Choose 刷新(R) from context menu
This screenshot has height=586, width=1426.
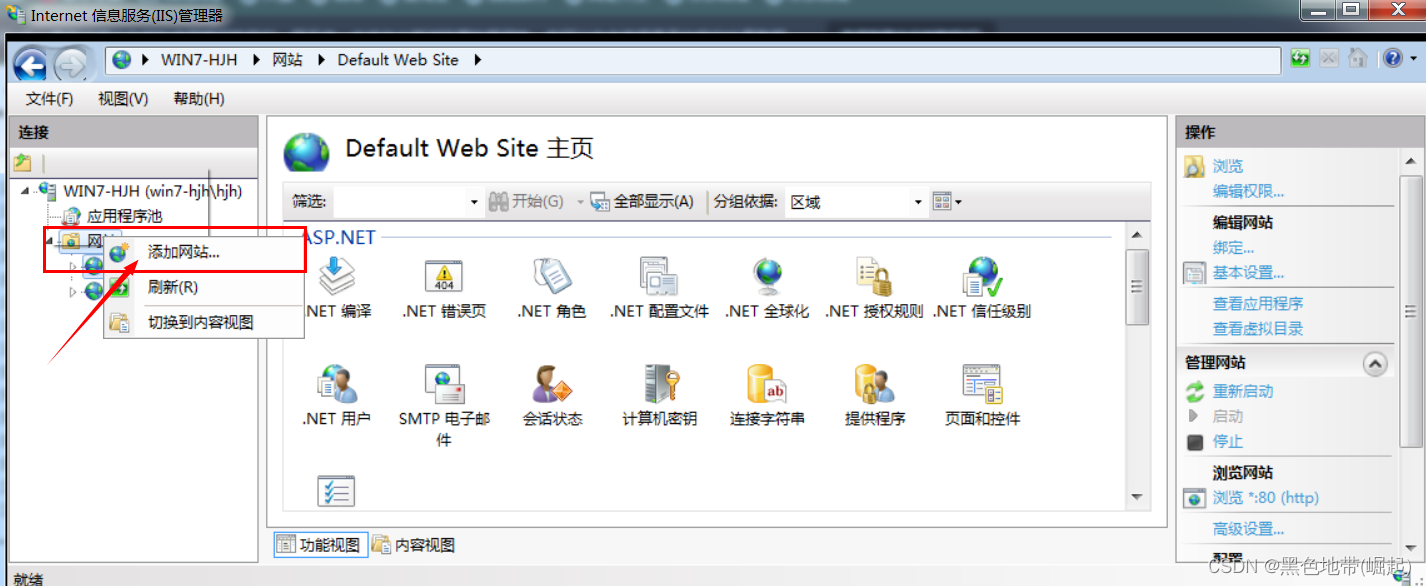[204, 287]
